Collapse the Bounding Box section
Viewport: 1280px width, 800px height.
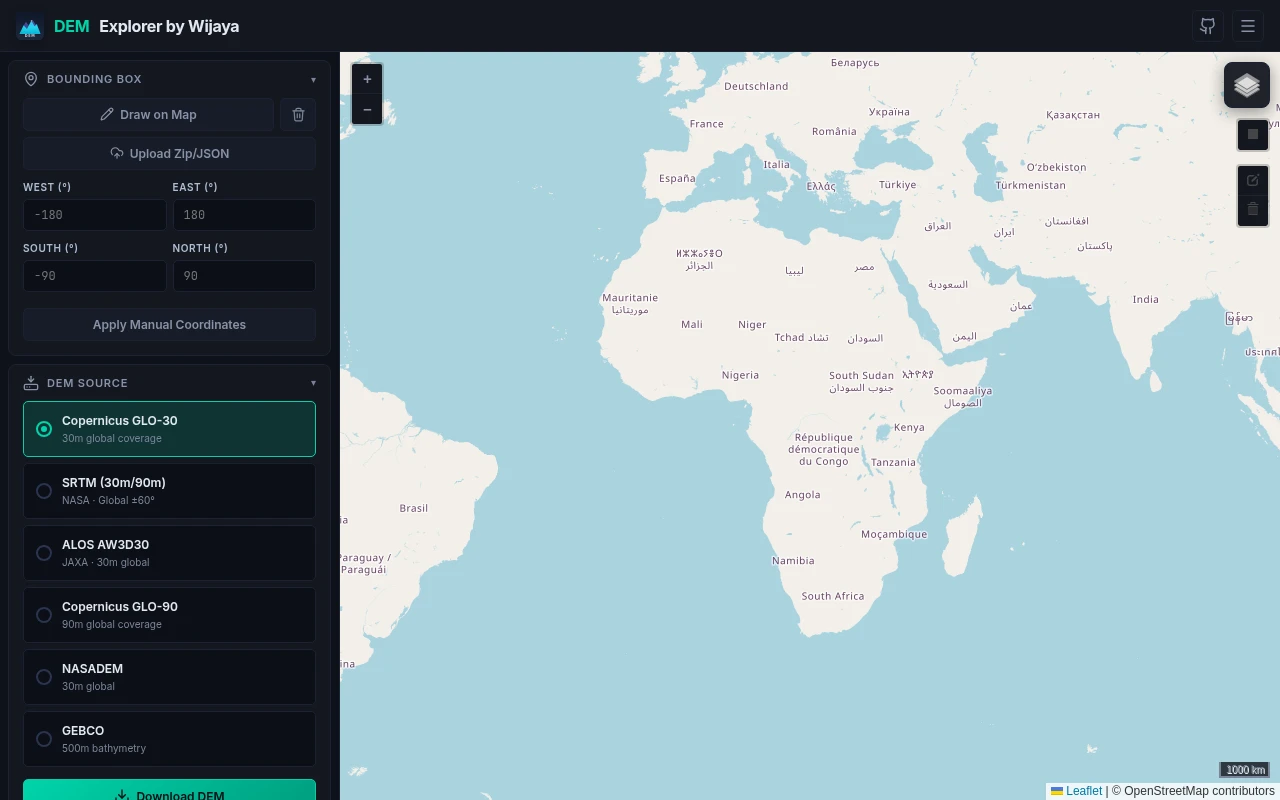(x=313, y=79)
